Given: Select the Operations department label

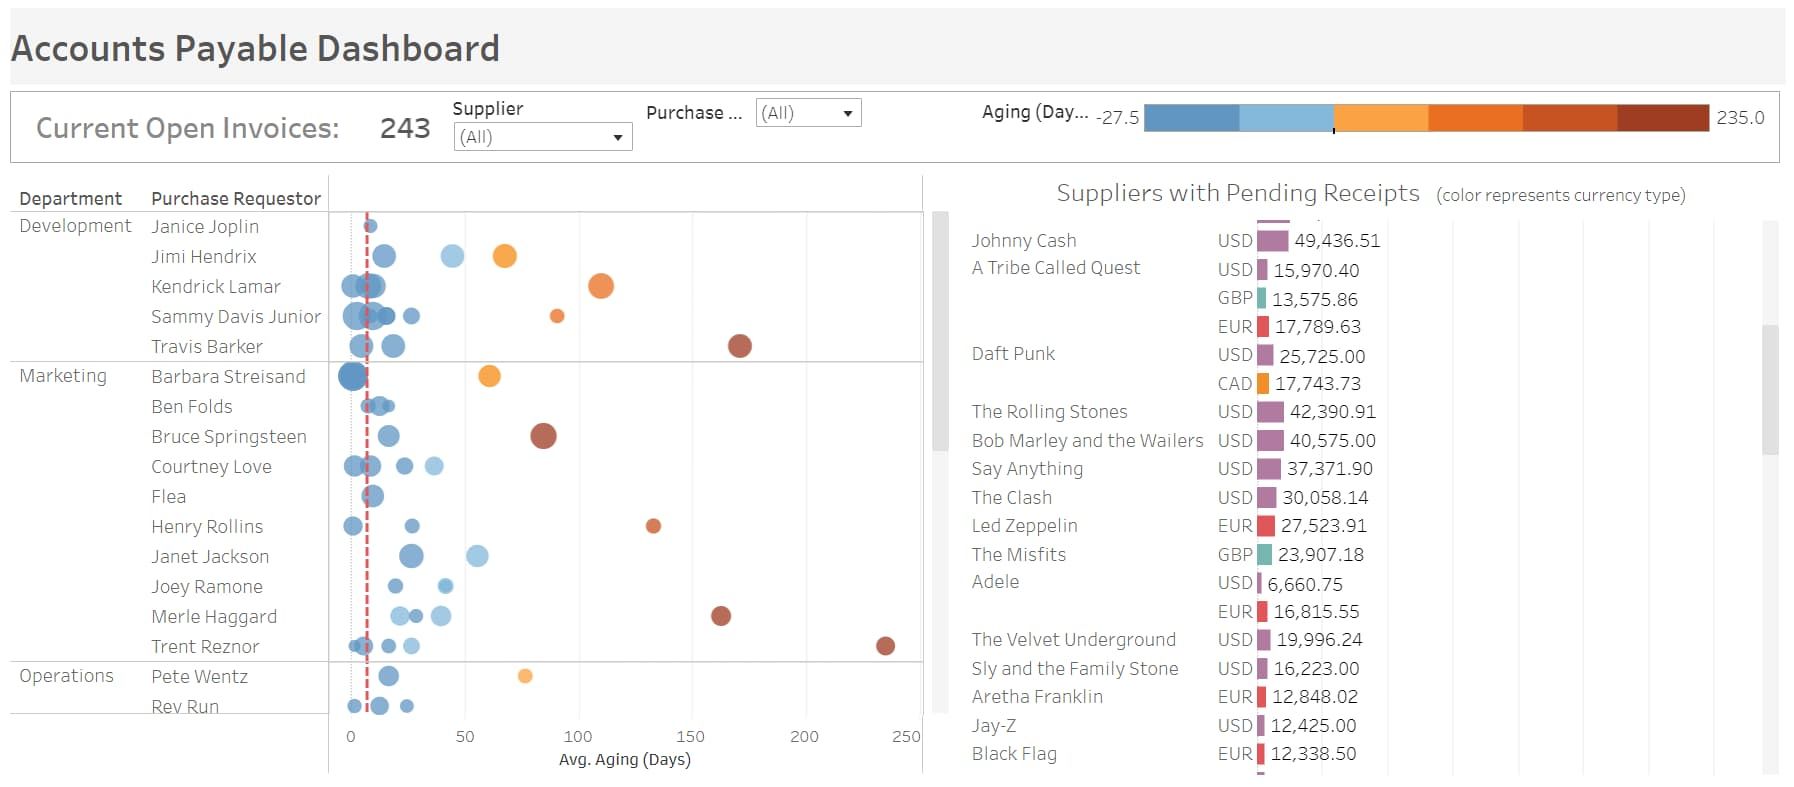Looking at the screenshot, I should pos(66,676).
